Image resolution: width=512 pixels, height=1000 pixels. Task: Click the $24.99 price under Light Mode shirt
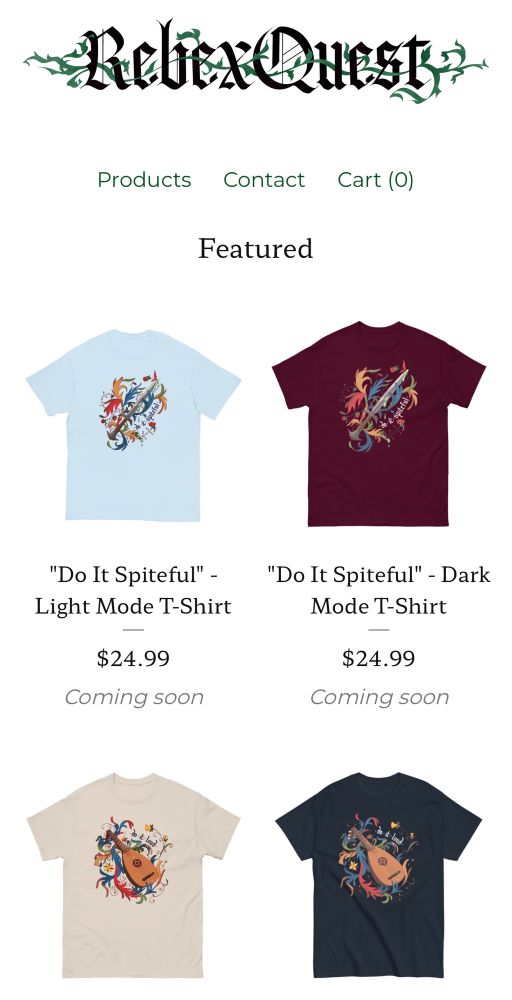pos(133,658)
